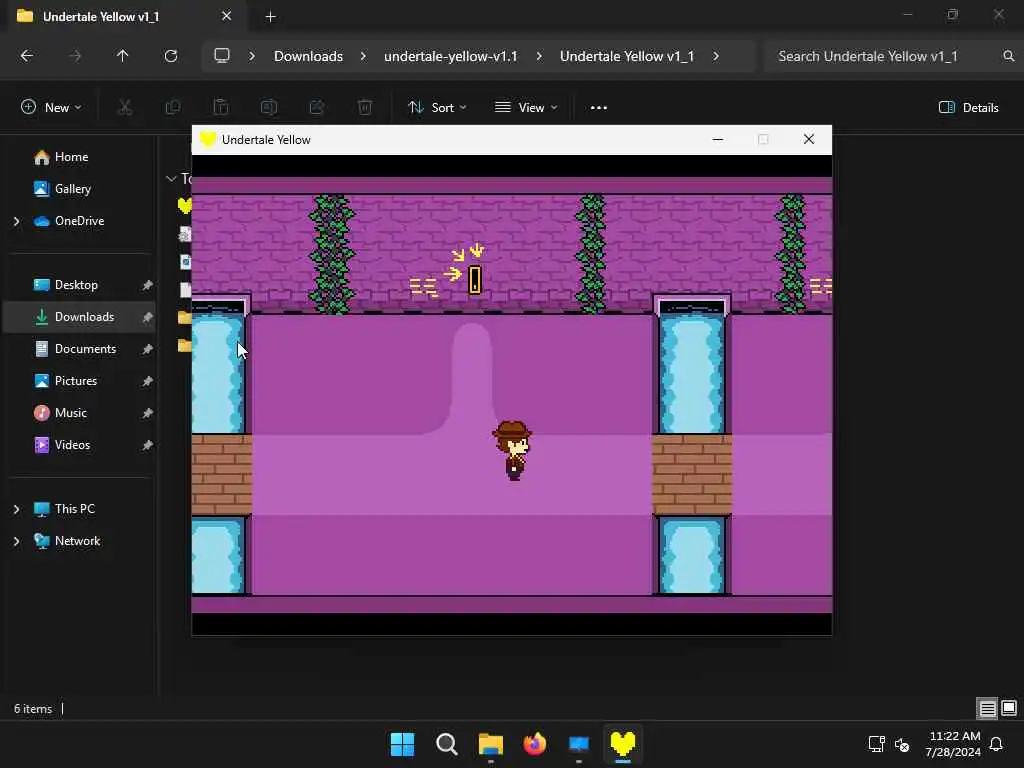
Task: Collapse the file group header chevron
Action: [x=171, y=178]
